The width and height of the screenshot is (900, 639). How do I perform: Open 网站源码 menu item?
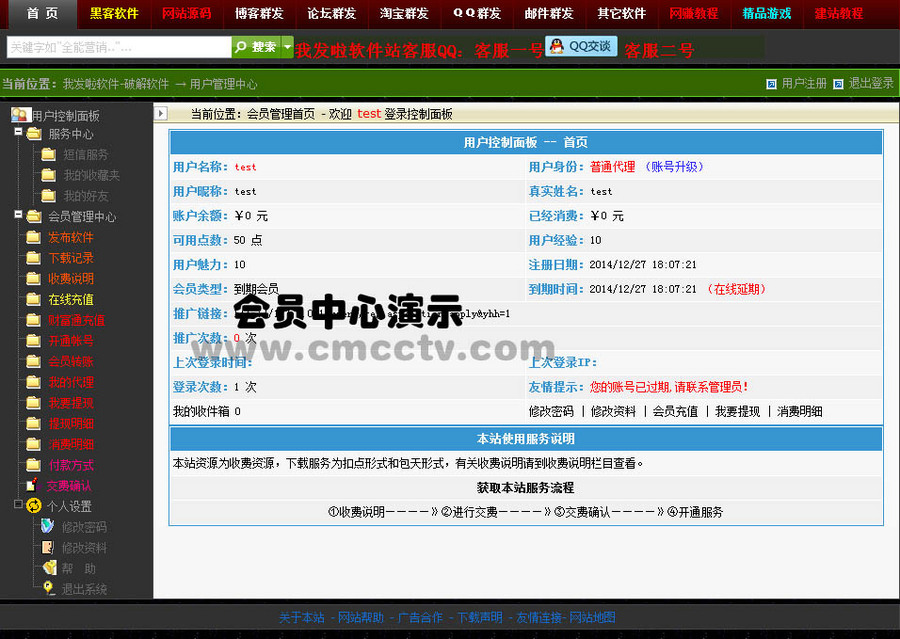(x=187, y=13)
